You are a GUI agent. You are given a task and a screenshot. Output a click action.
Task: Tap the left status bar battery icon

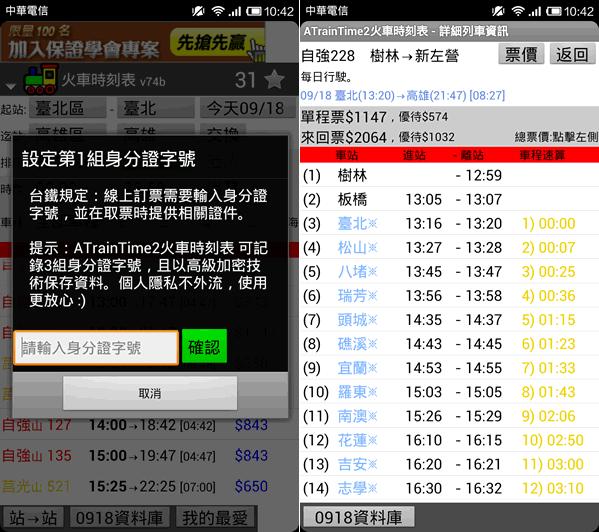point(254,11)
